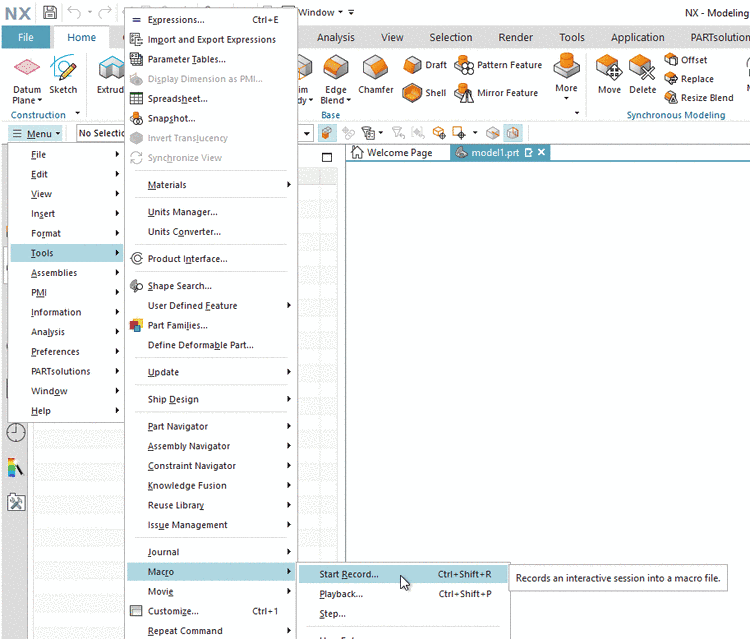Select the Shell feature icon

(412, 93)
